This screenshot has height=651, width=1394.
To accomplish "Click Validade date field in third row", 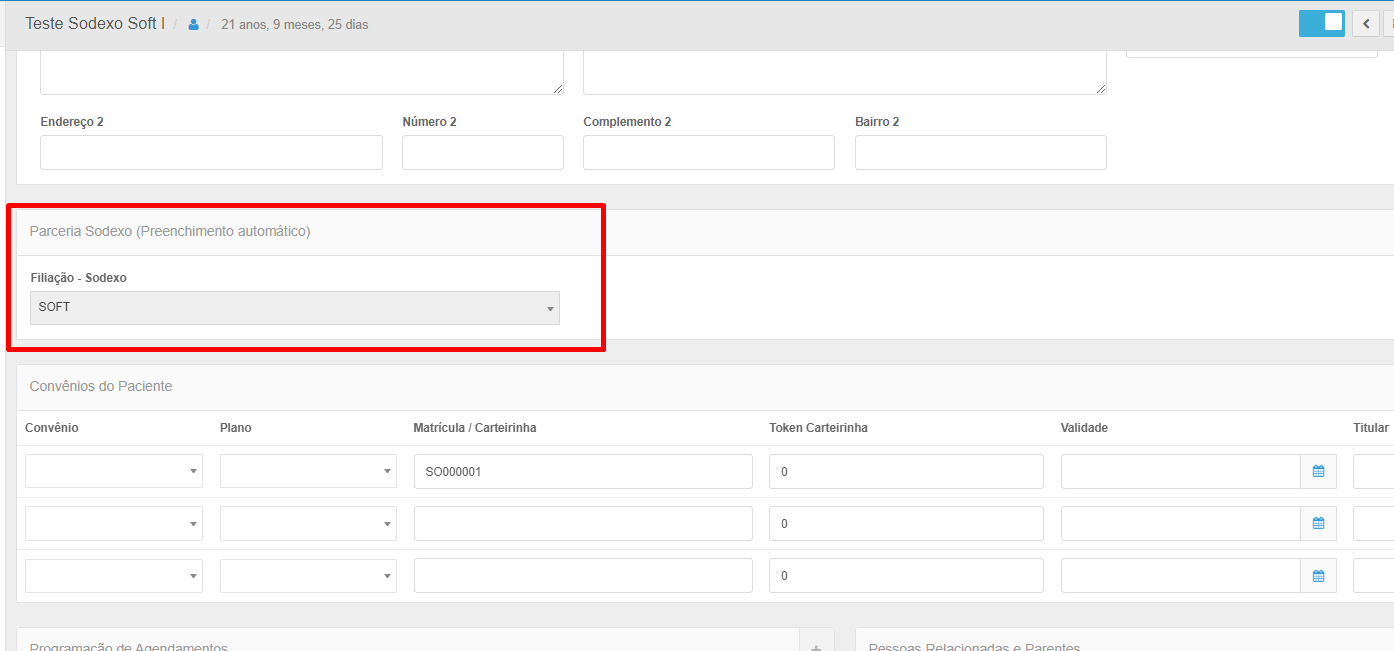I will (x=1180, y=575).
